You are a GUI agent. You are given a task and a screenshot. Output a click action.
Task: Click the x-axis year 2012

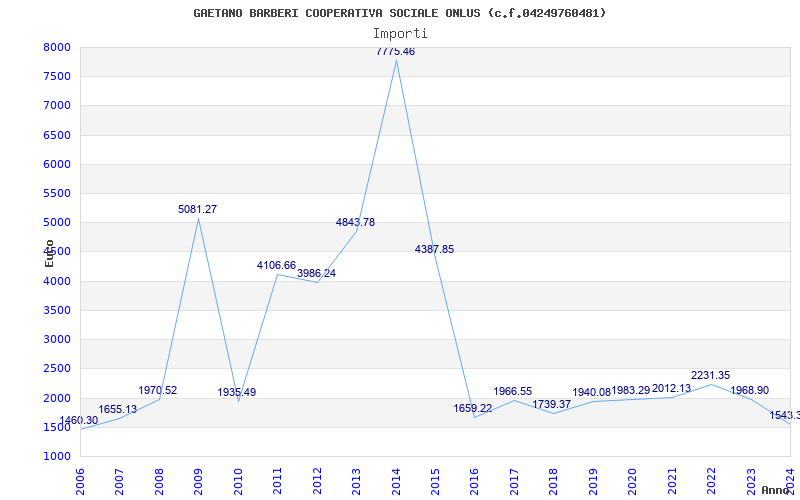[317, 482]
